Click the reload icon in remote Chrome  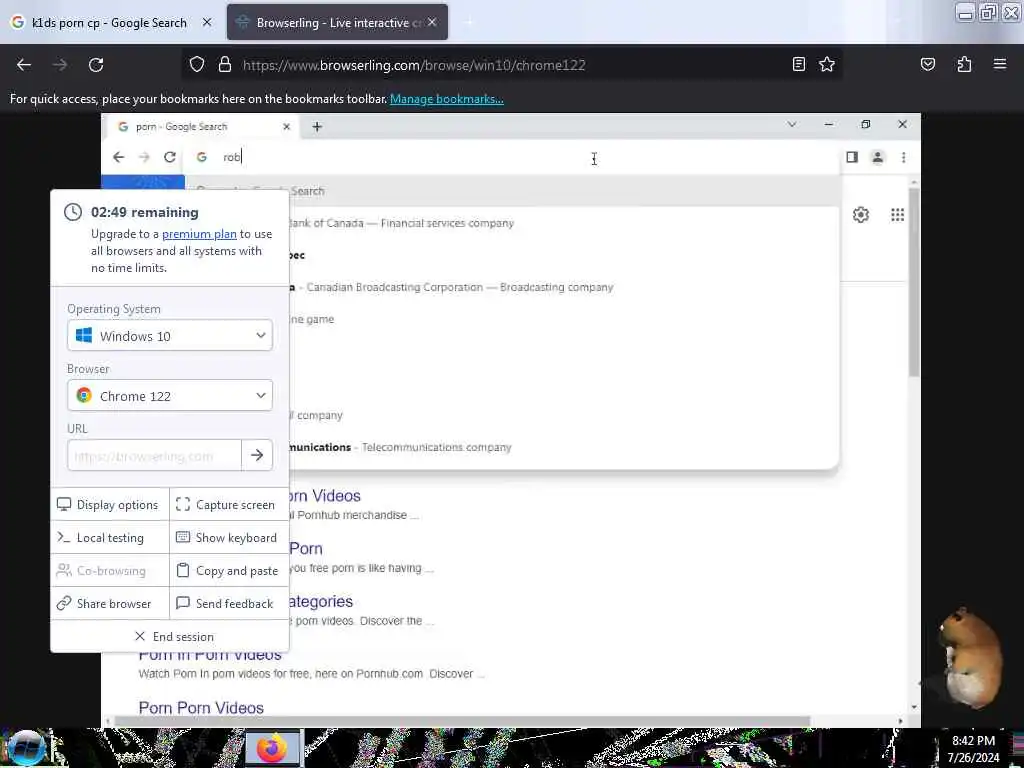click(170, 157)
